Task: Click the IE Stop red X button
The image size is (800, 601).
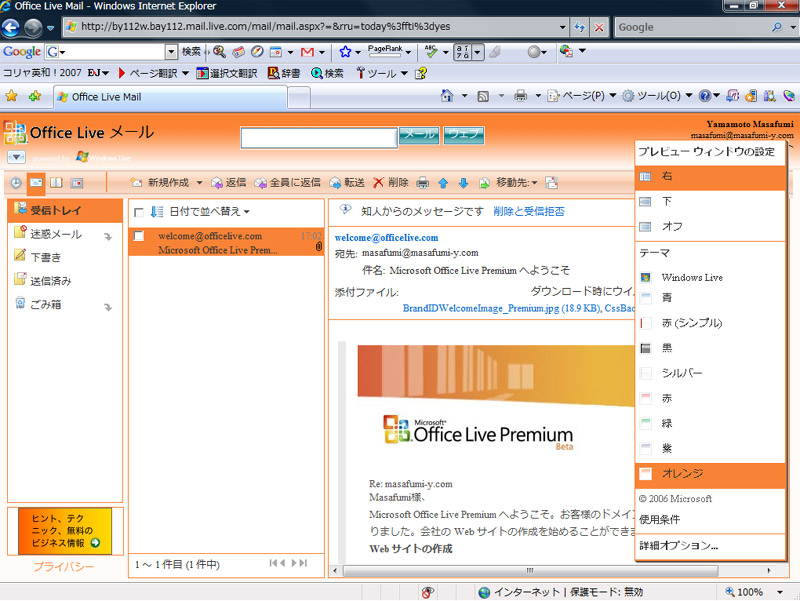Action: [x=599, y=27]
